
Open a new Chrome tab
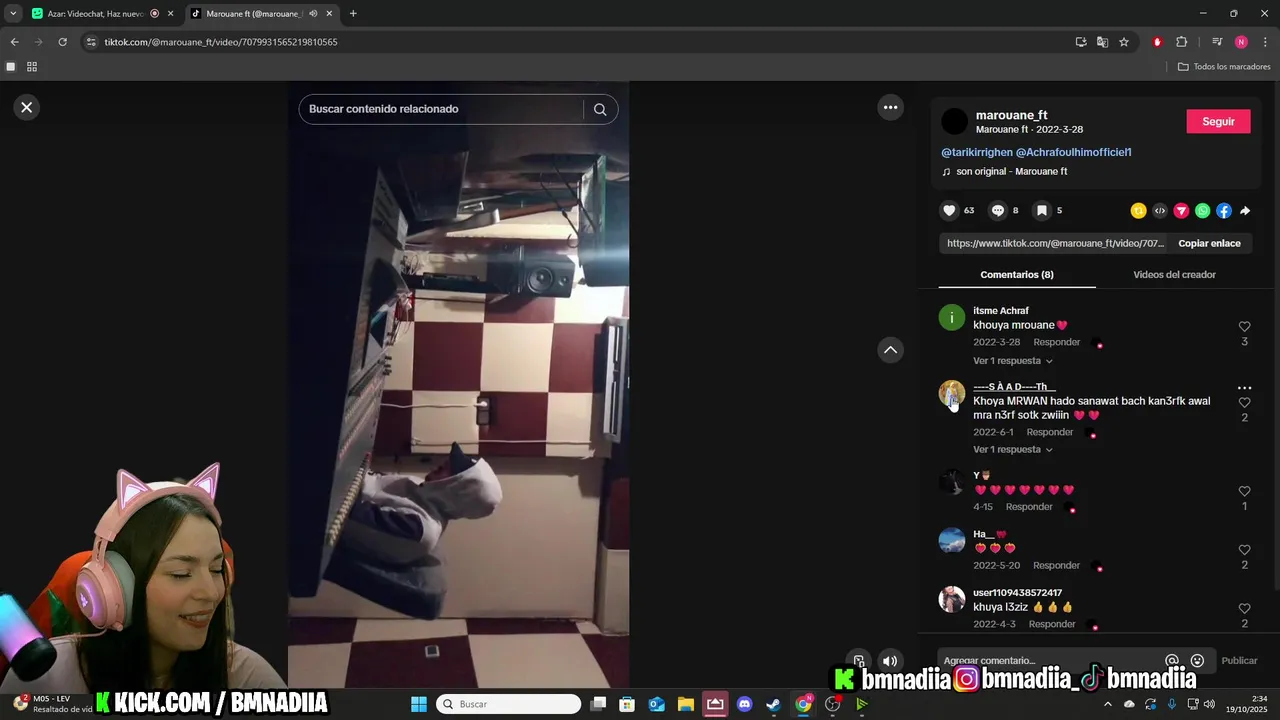[353, 14]
